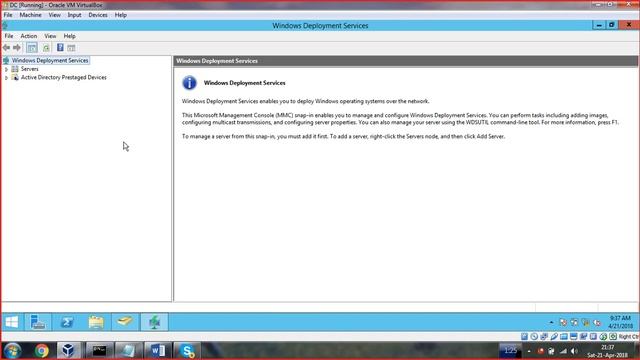This screenshot has width=640, height=360.
Task: Click the Right Ctrl host key indicator
Action: pos(628,337)
